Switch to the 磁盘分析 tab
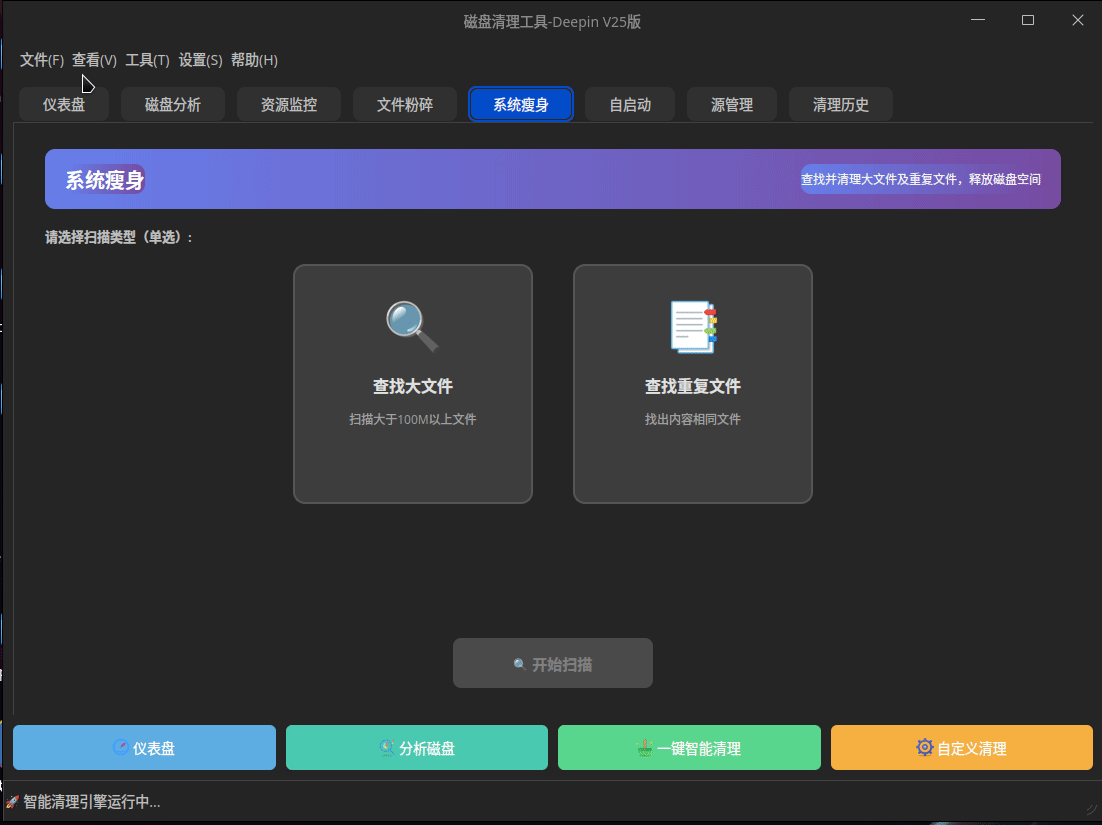Image resolution: width=1102 pixels, height=825 pixels. [x=173, y=105]
